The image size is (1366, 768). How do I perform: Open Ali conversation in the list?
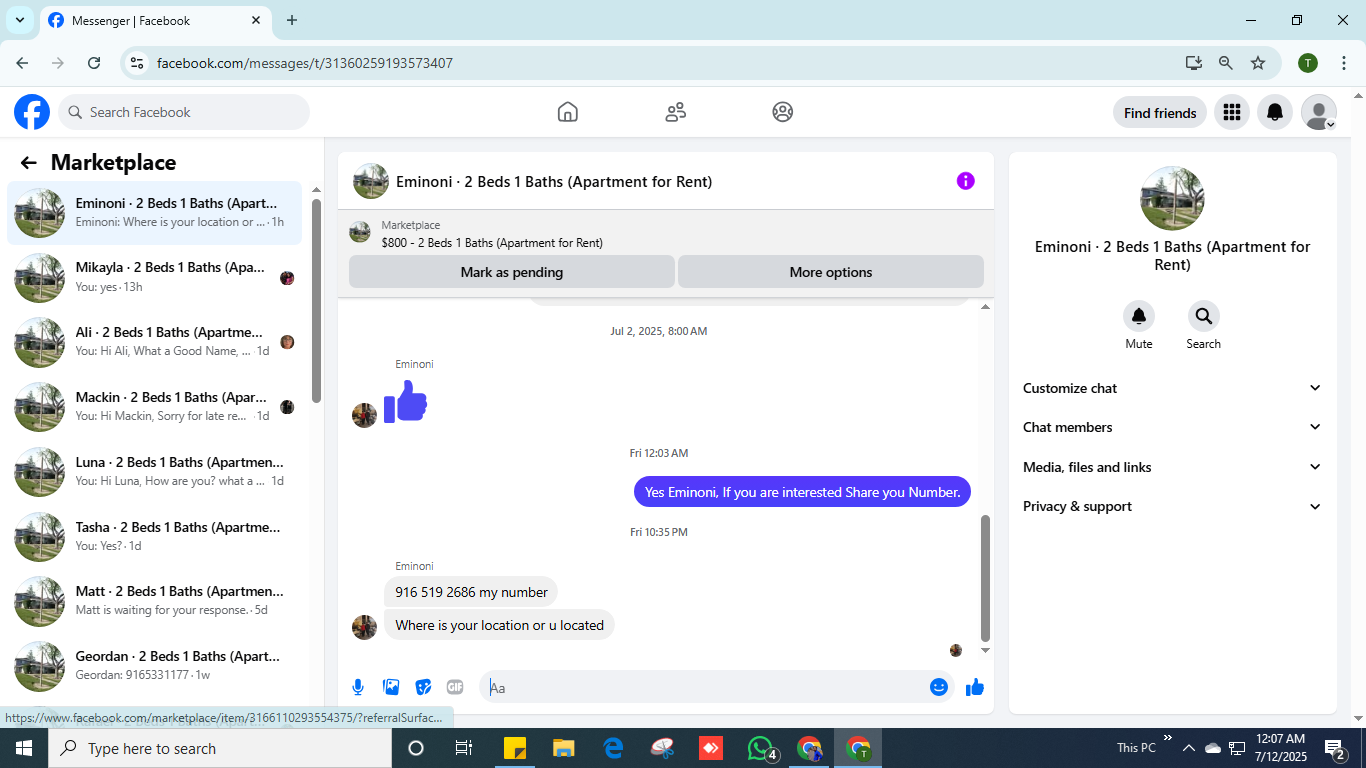tap(155, 342)
